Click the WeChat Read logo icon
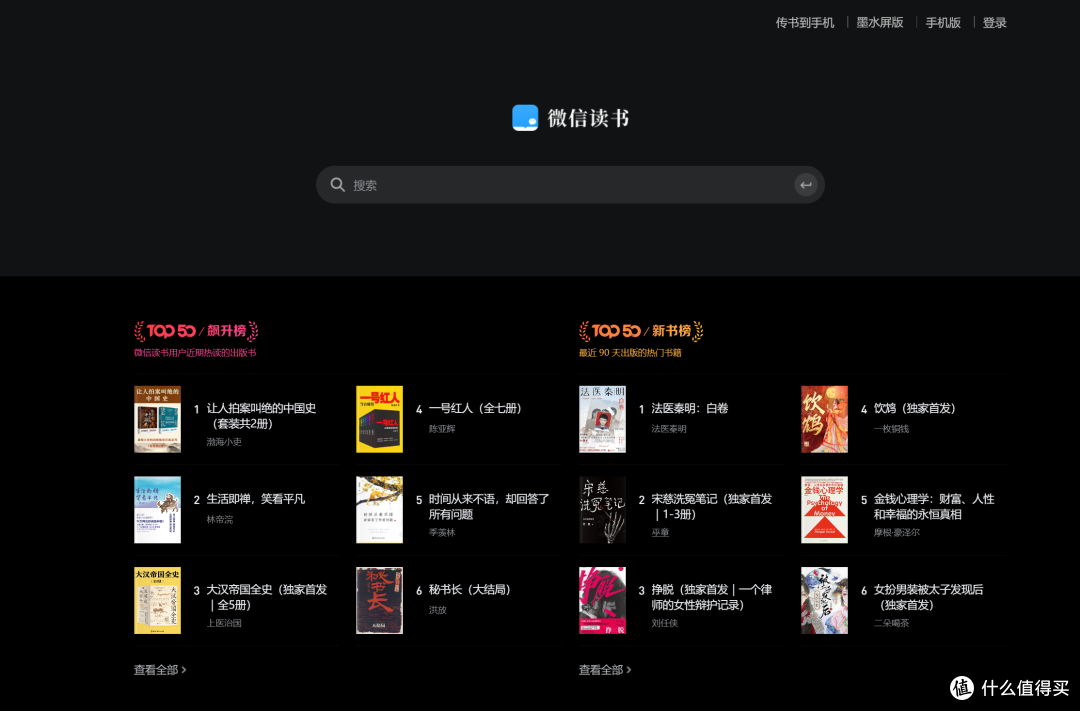This screenshot has height=711, width=1080. click(x=525, y=118)
